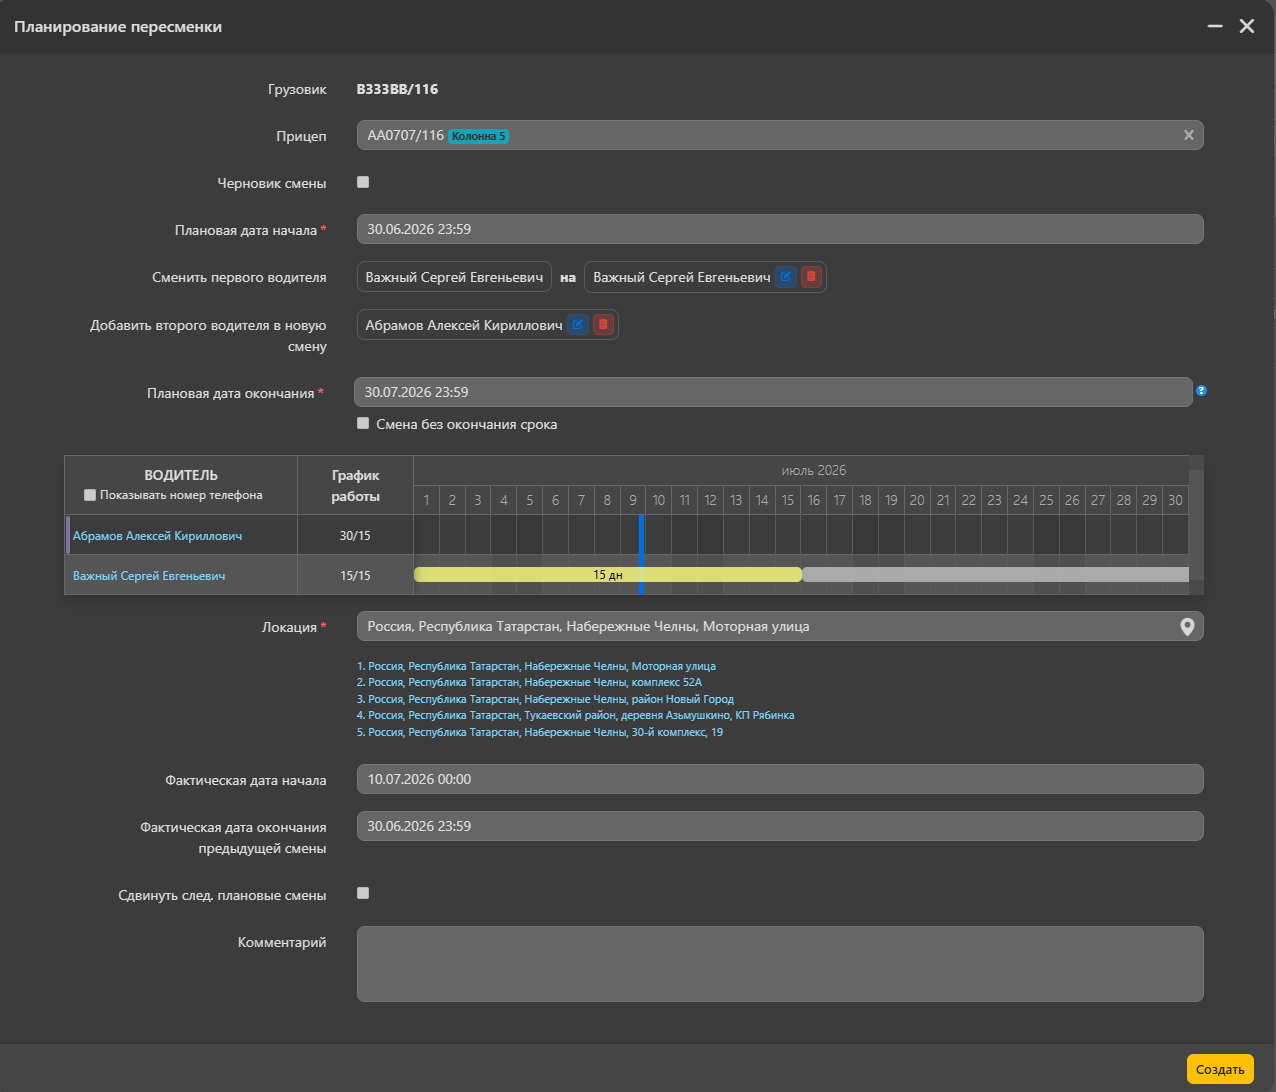Click the yellow 15 дн shift bar
Screen dimensions: 1276x1092
pos(608,575)
